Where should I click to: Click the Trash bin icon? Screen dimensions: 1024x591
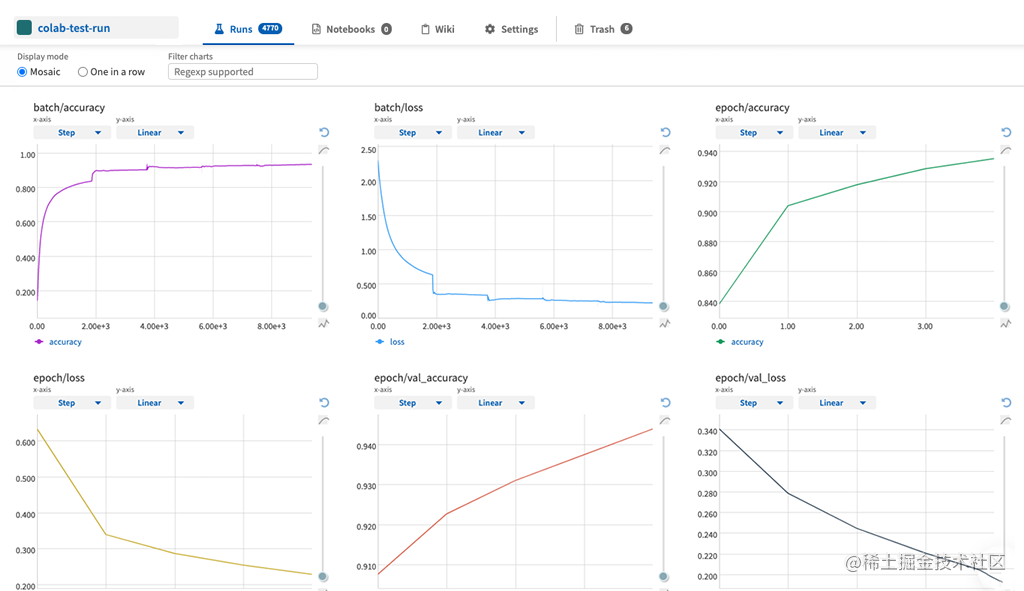(579, 29)
